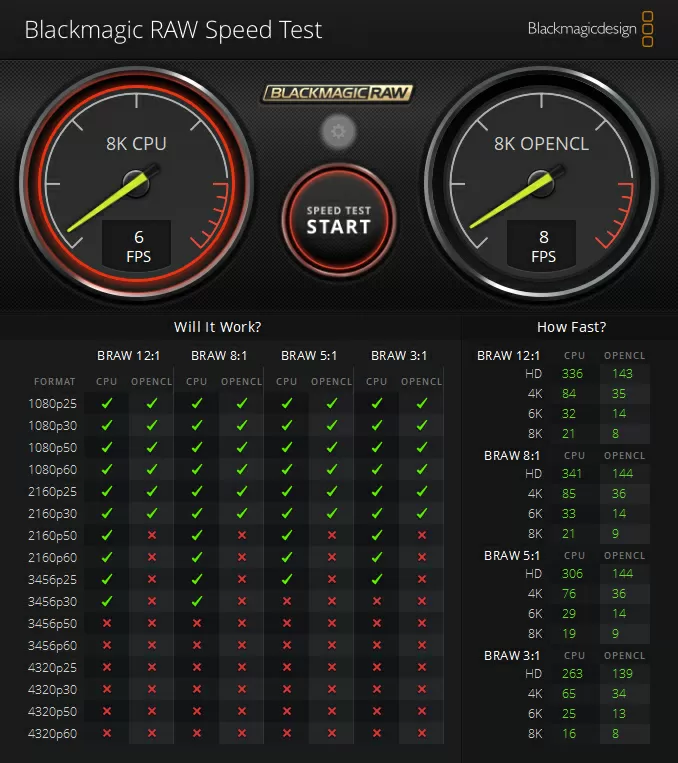This screenshot has height=763, width=678.
Task: Click the 4320p60 BRAW 3:1 OpenCL cross
Action: (422, 733)
